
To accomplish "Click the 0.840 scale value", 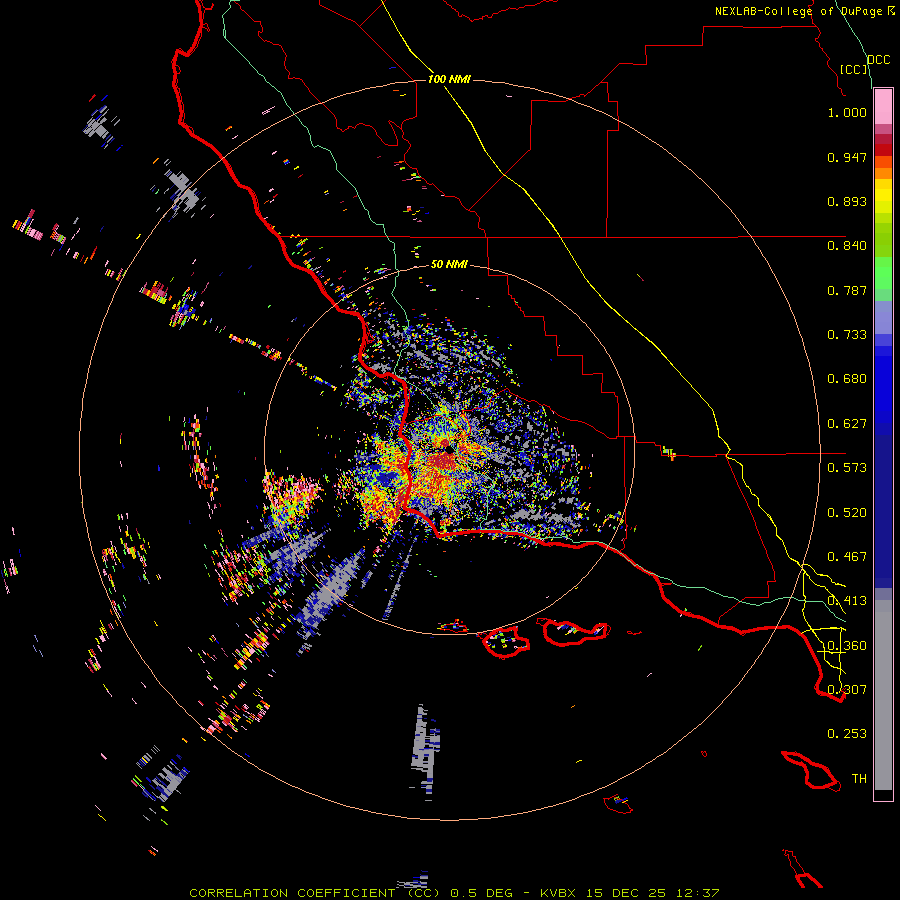I will pos(847,246).
